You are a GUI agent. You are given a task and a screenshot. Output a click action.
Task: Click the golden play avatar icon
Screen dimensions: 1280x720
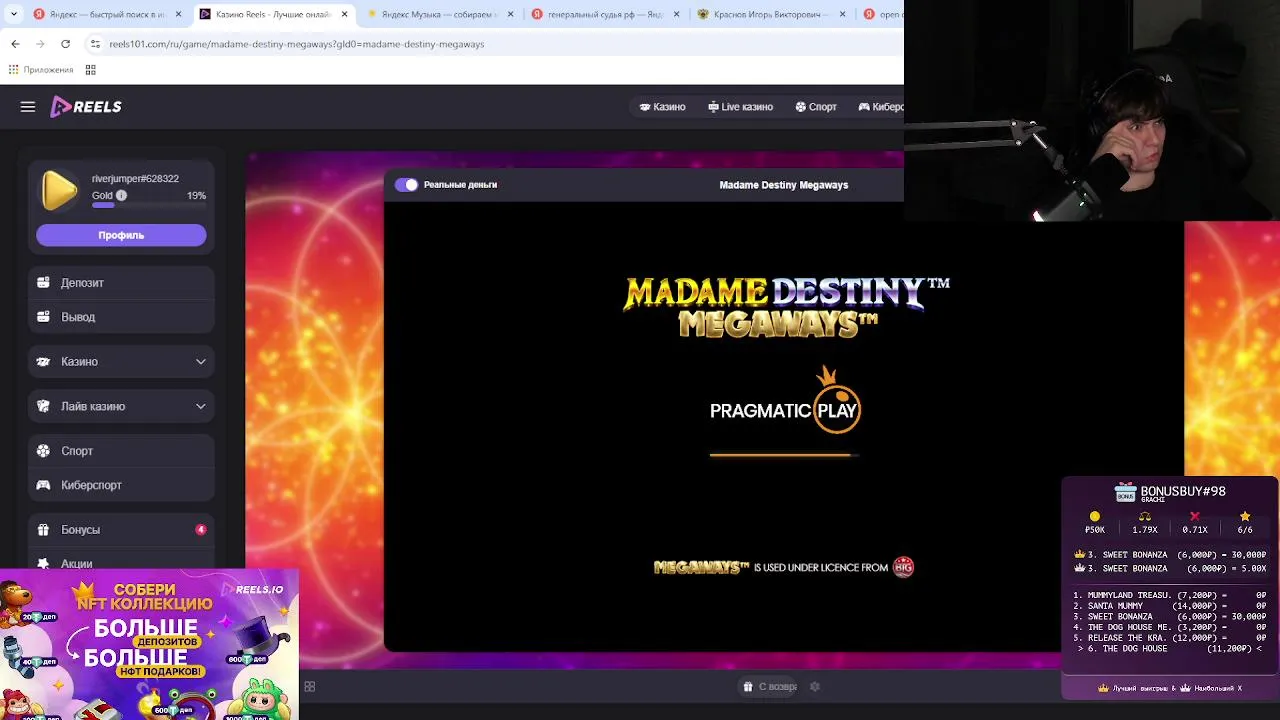pos(59,190)
